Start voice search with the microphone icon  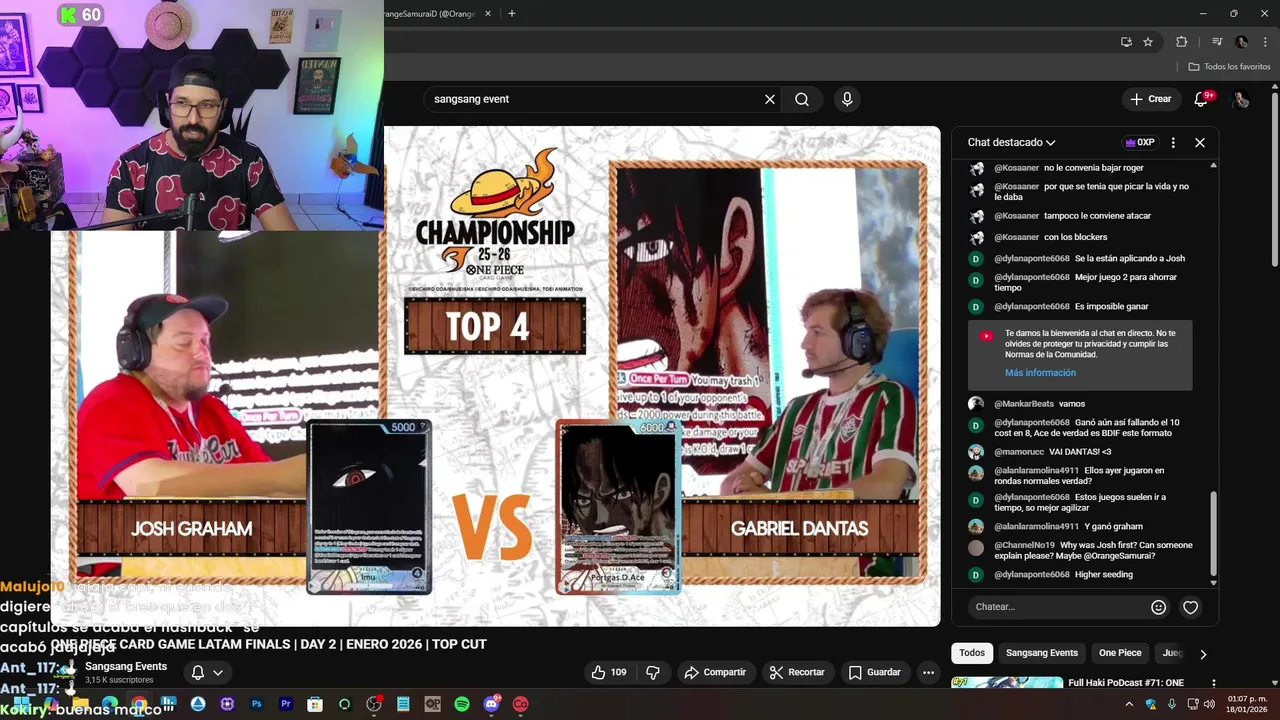tap(847, 99)
